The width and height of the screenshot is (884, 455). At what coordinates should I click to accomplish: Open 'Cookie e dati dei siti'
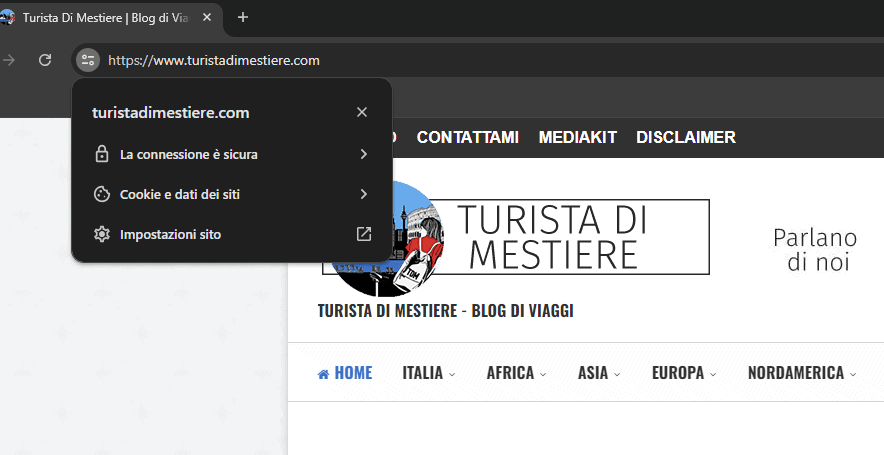[x=232, y=194]
